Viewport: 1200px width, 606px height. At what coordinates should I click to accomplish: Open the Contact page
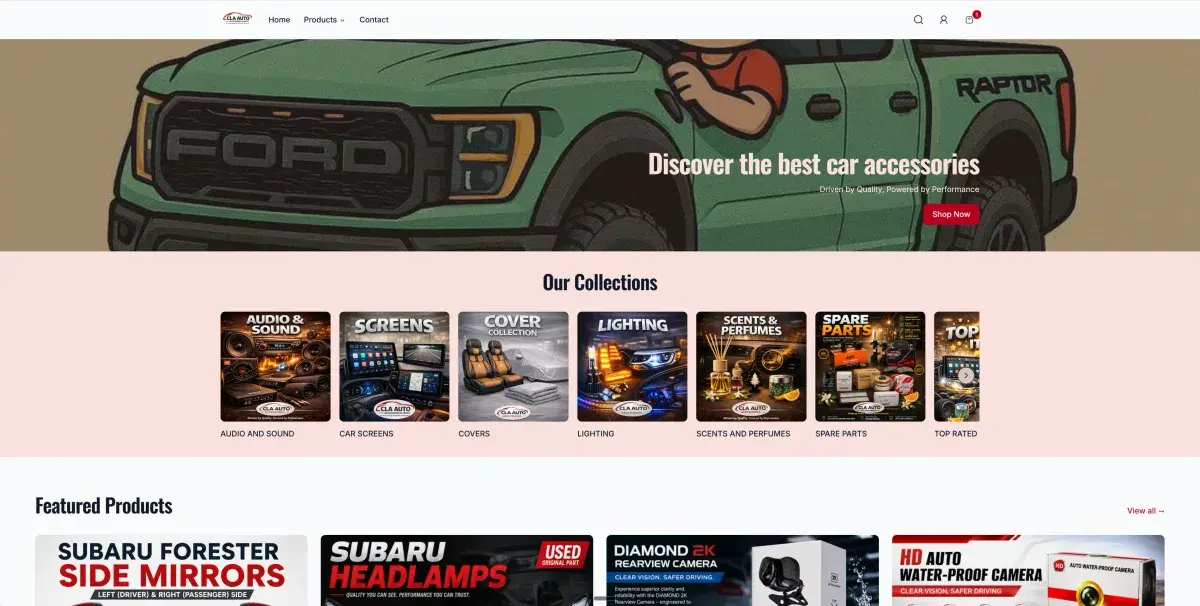coord(374,20)
